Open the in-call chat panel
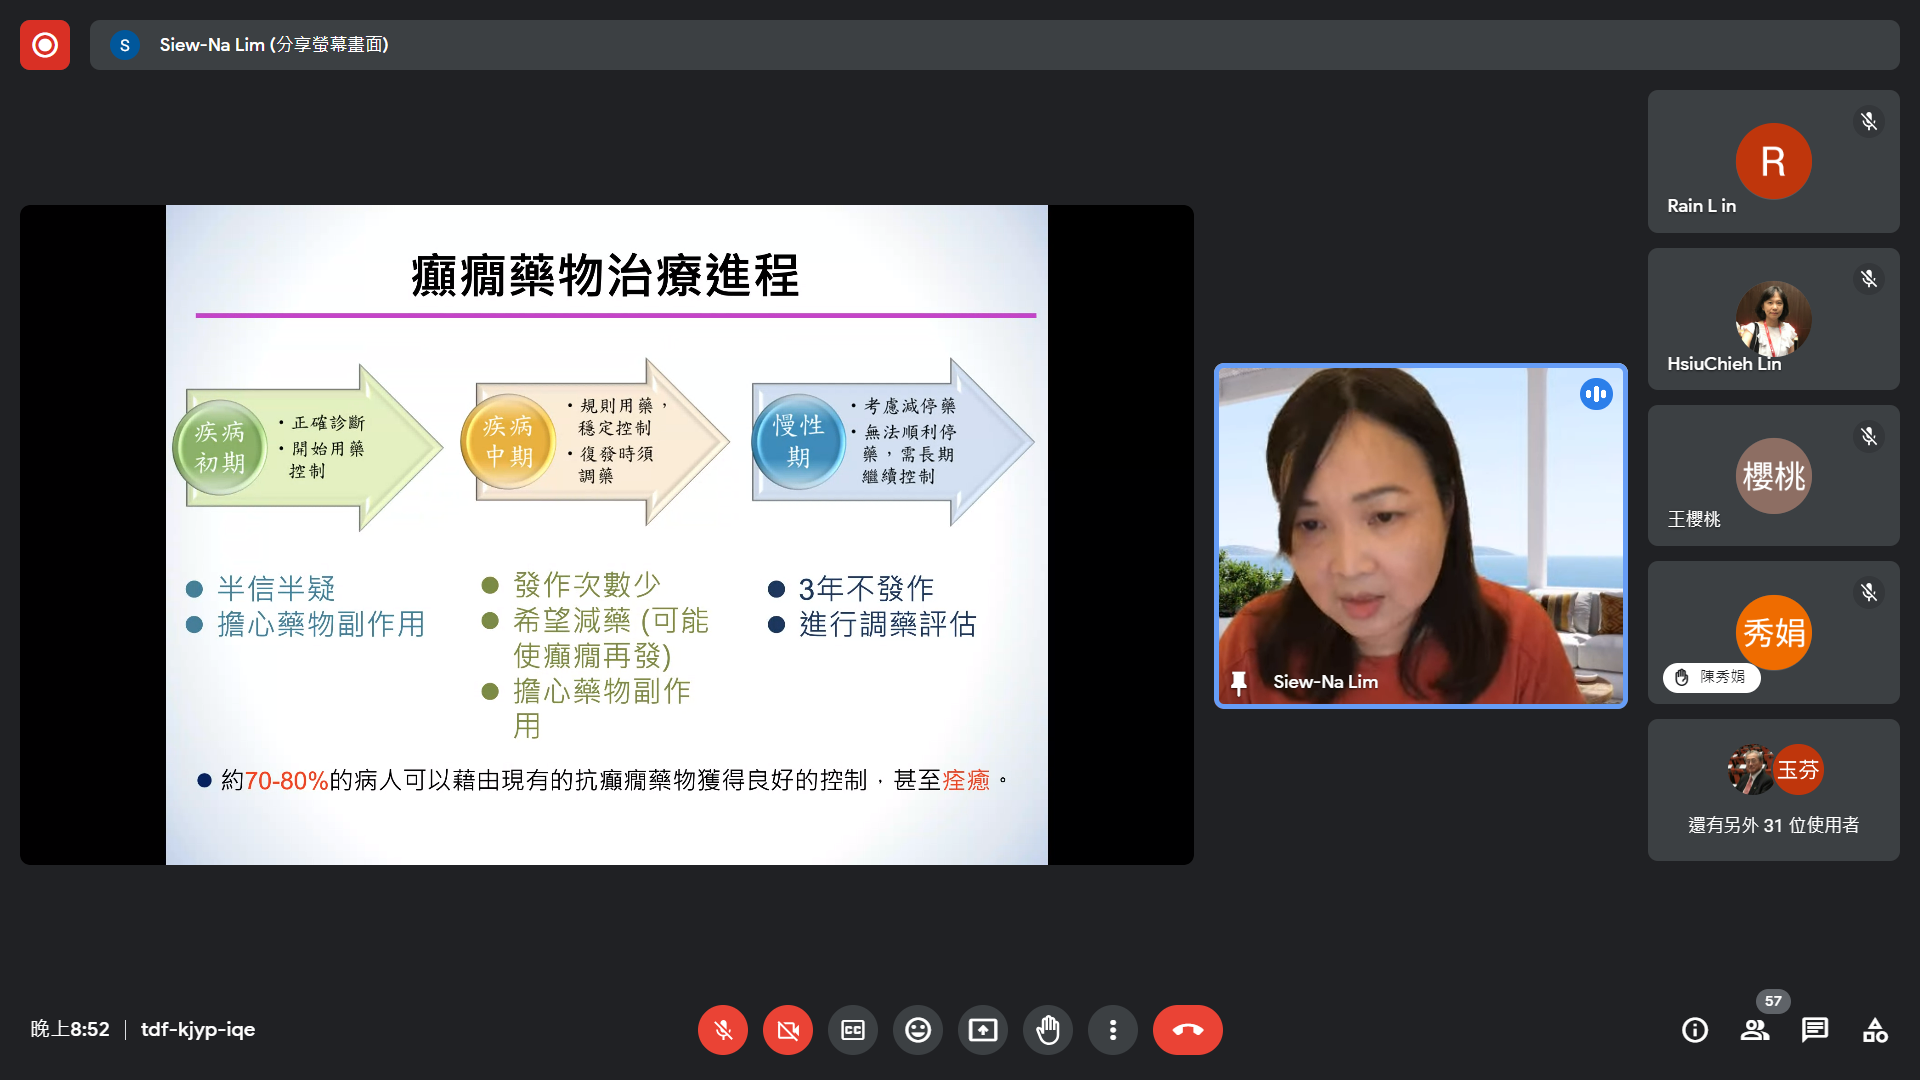This screenshot has height=1080, width=1920. click(1815, 1030)
